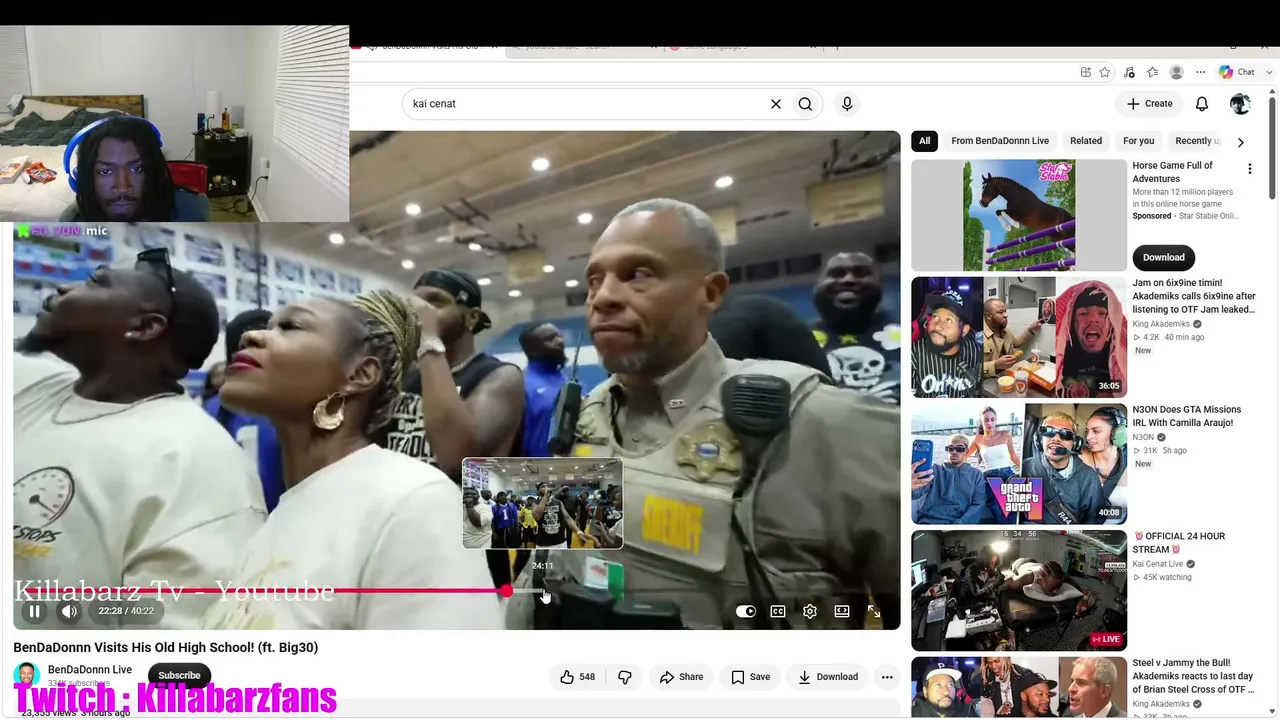Open the Steel v Jammy video thumbnail
Screen dimensions: 1280x720
pyautogui.click(x=1019, y=686)
